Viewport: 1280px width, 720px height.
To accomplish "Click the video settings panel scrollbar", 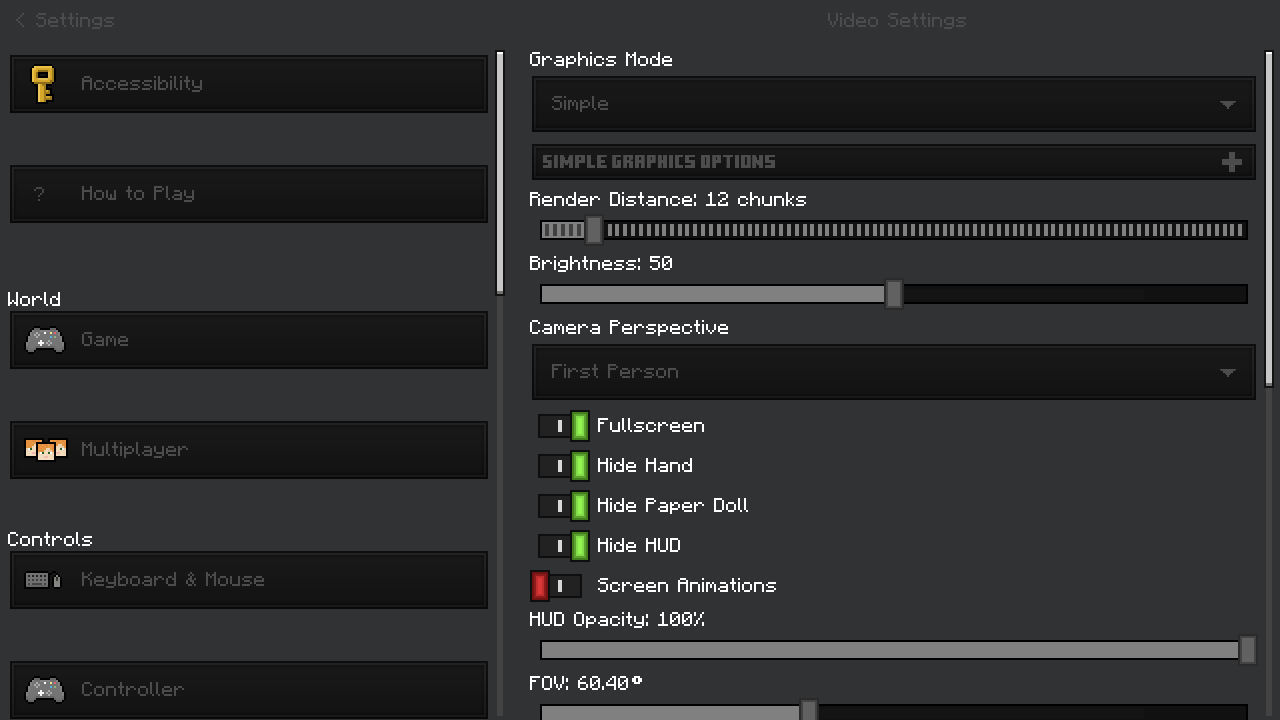I will pyautogui.click(x=1269, y=218).
